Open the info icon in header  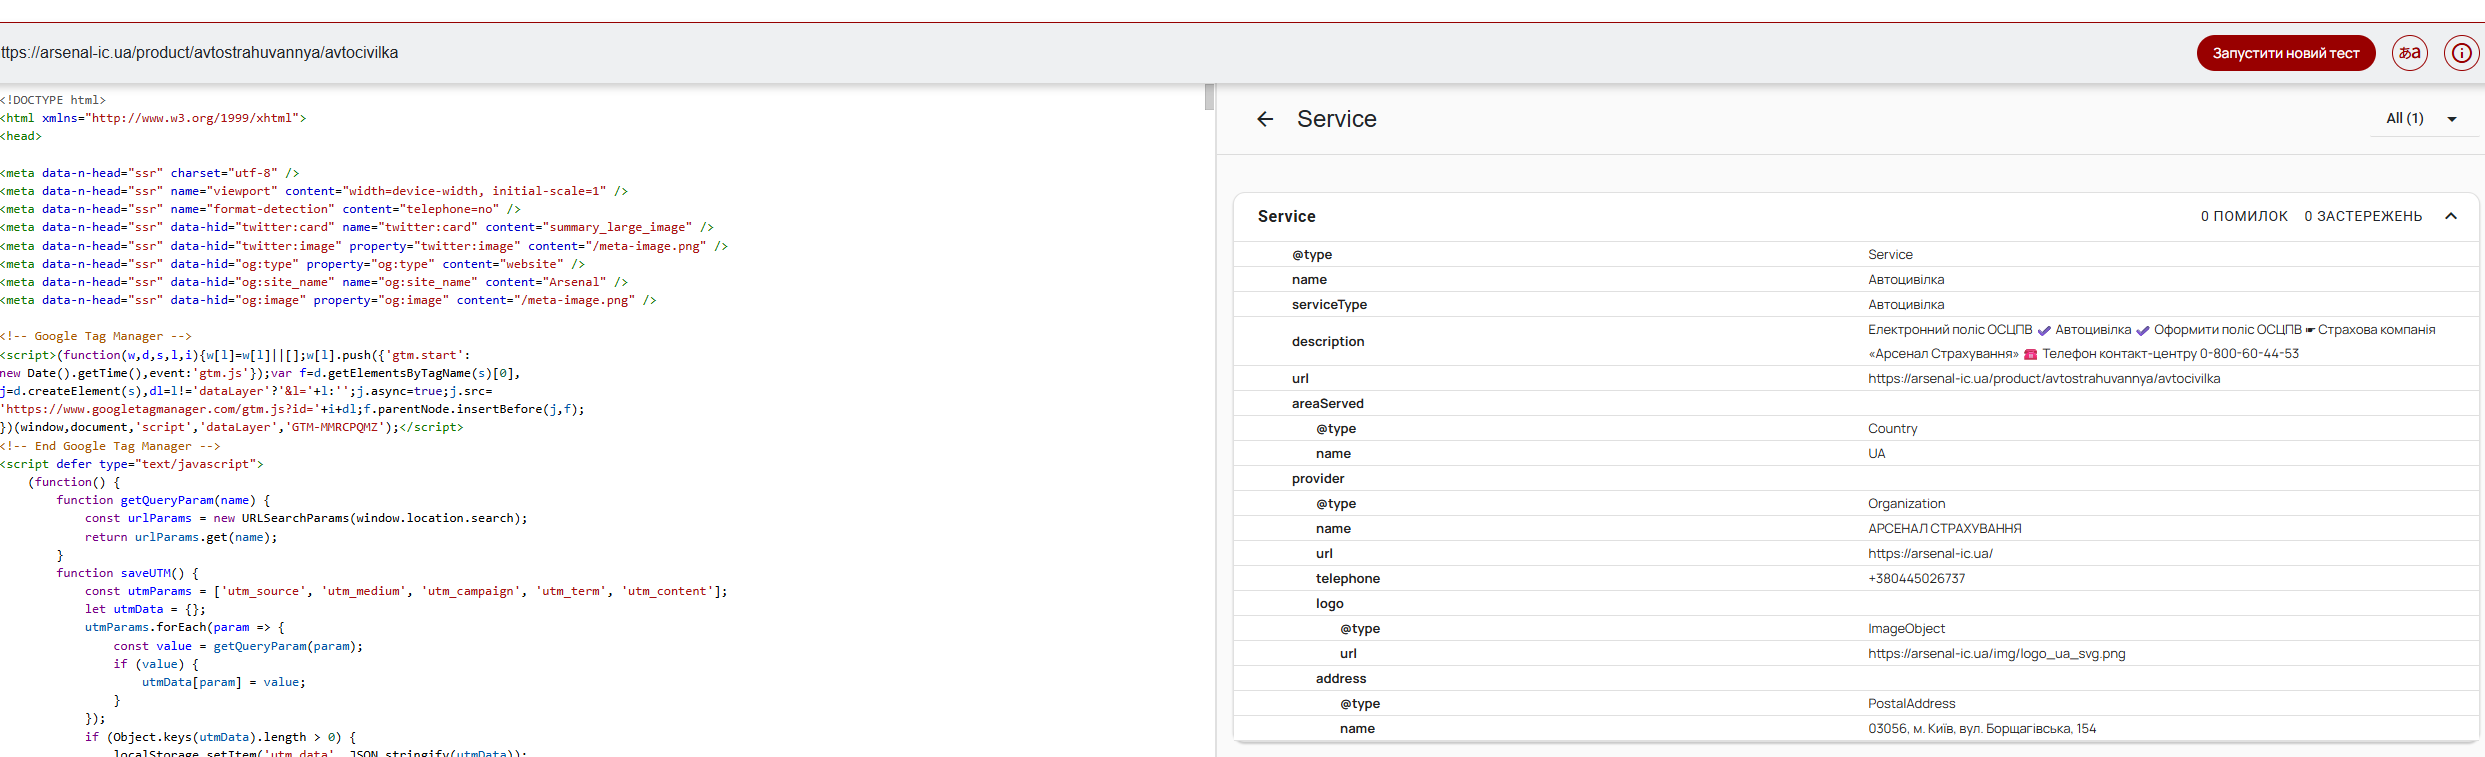click(2462, 53)
